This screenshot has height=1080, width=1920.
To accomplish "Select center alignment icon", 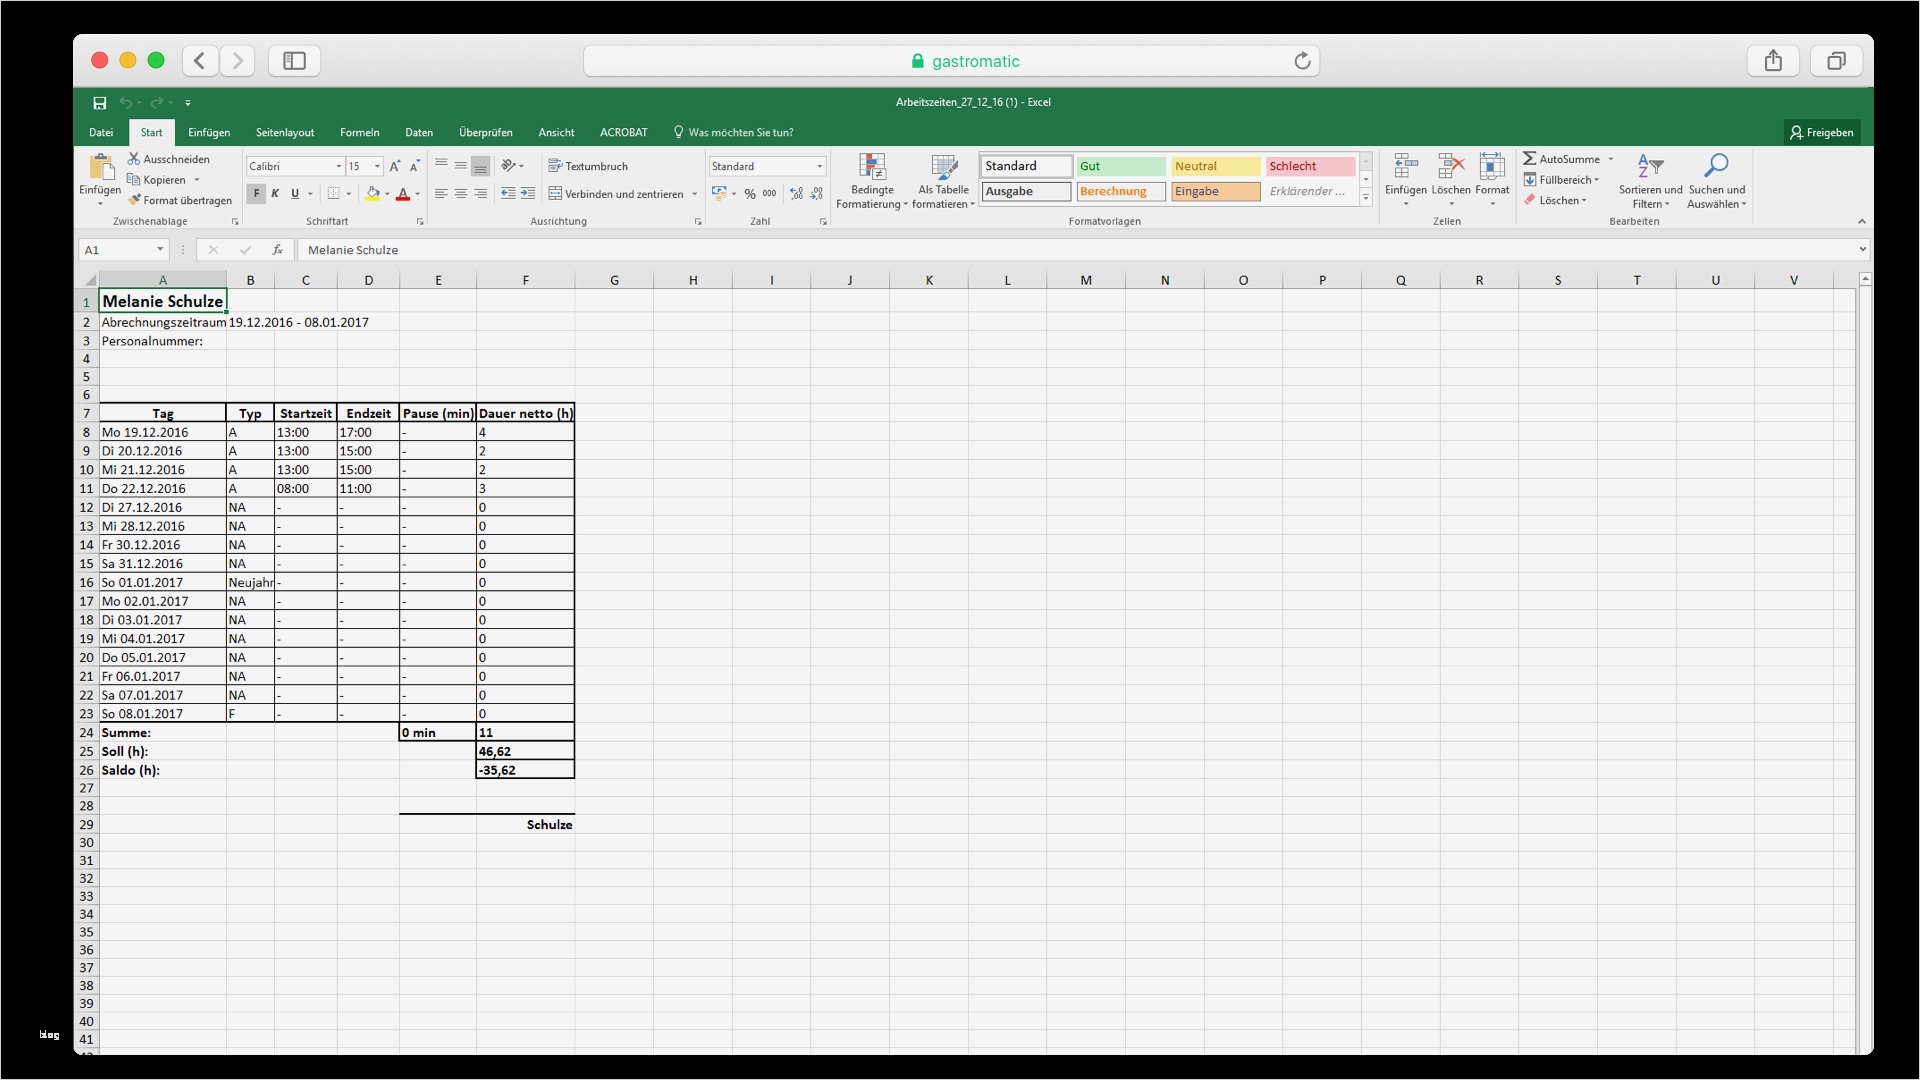I will [461, 193].
